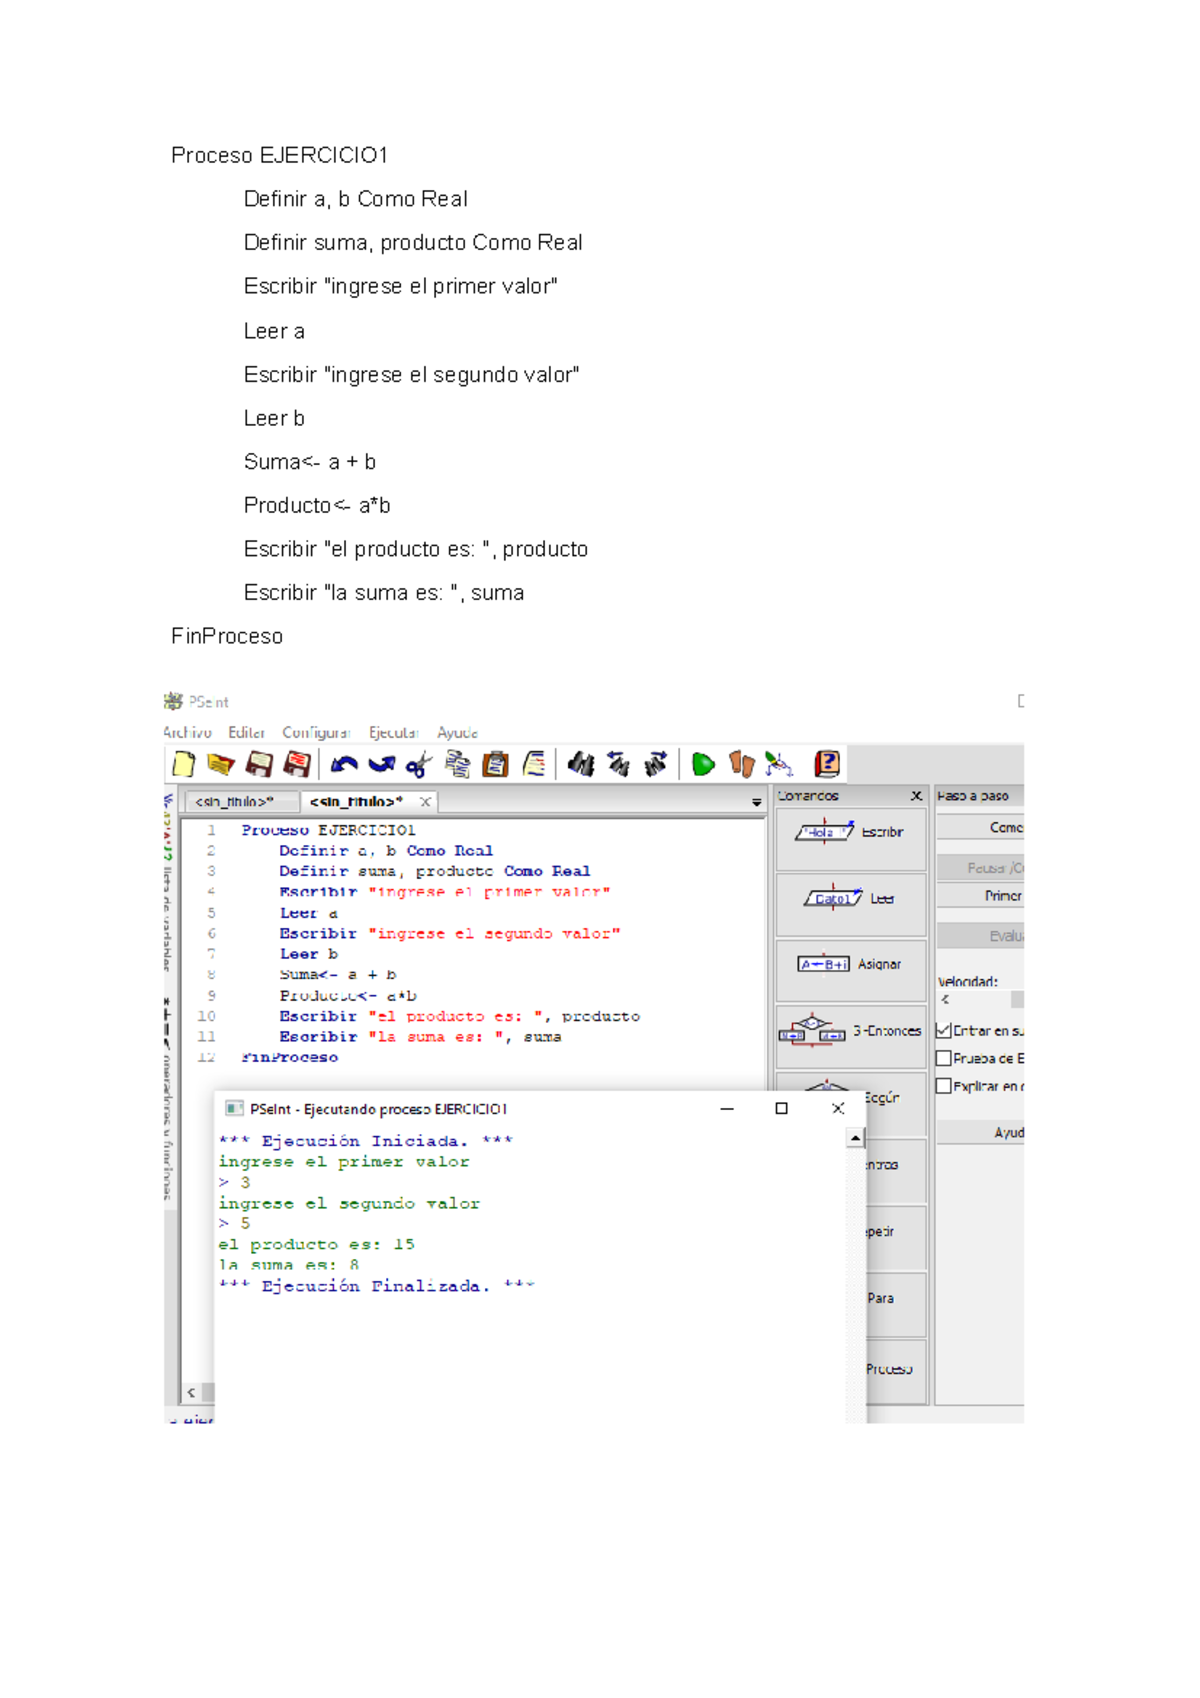Close the execution console window
Image resolution: width=1200 pixels, height=1698 pixels.
pyautogui.click(x=838, y=1108)
